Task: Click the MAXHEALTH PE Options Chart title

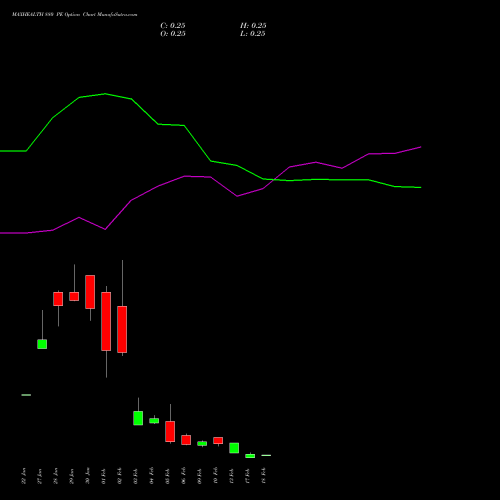Action: point(75,15)
